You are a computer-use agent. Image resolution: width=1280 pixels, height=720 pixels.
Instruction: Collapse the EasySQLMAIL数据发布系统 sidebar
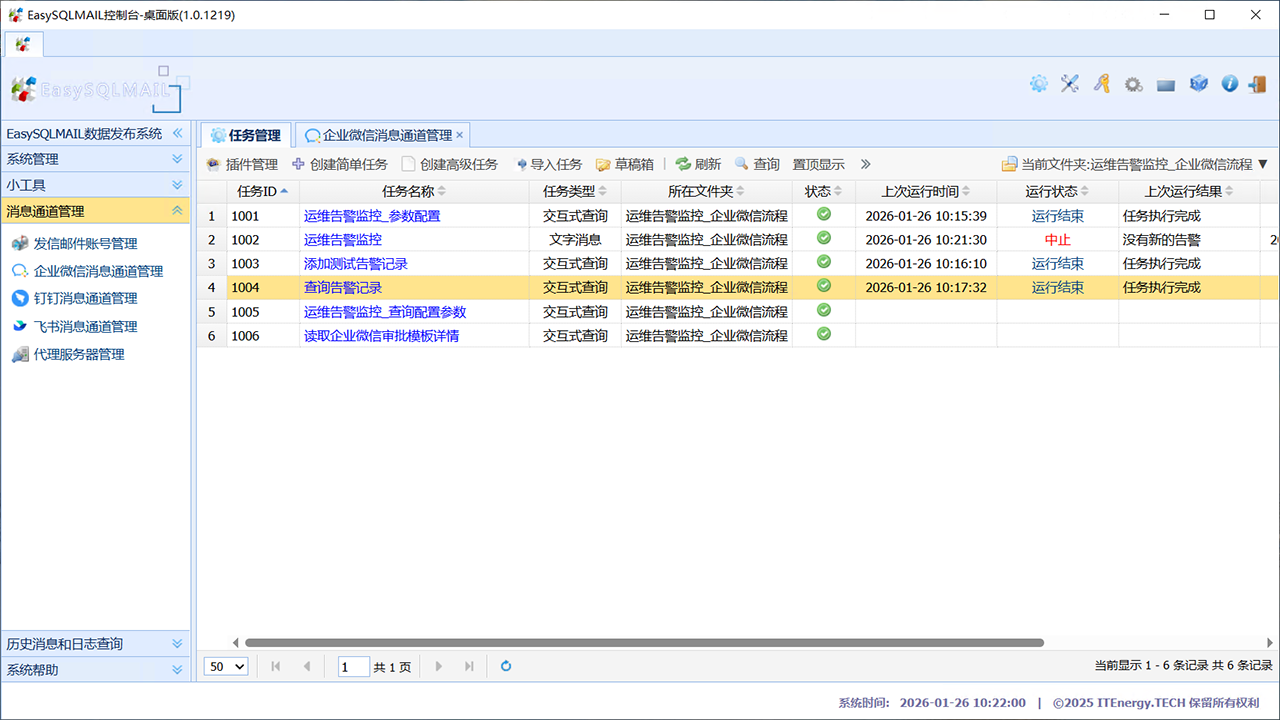point(177,133)
